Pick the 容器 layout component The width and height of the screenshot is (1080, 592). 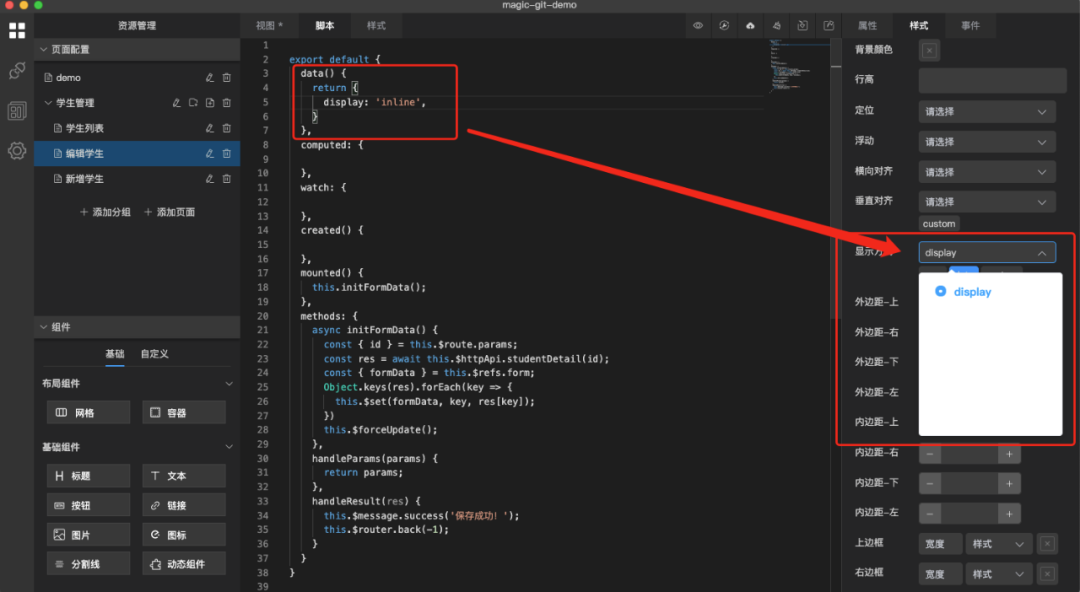pyautogui.click(x=184, y=413)
